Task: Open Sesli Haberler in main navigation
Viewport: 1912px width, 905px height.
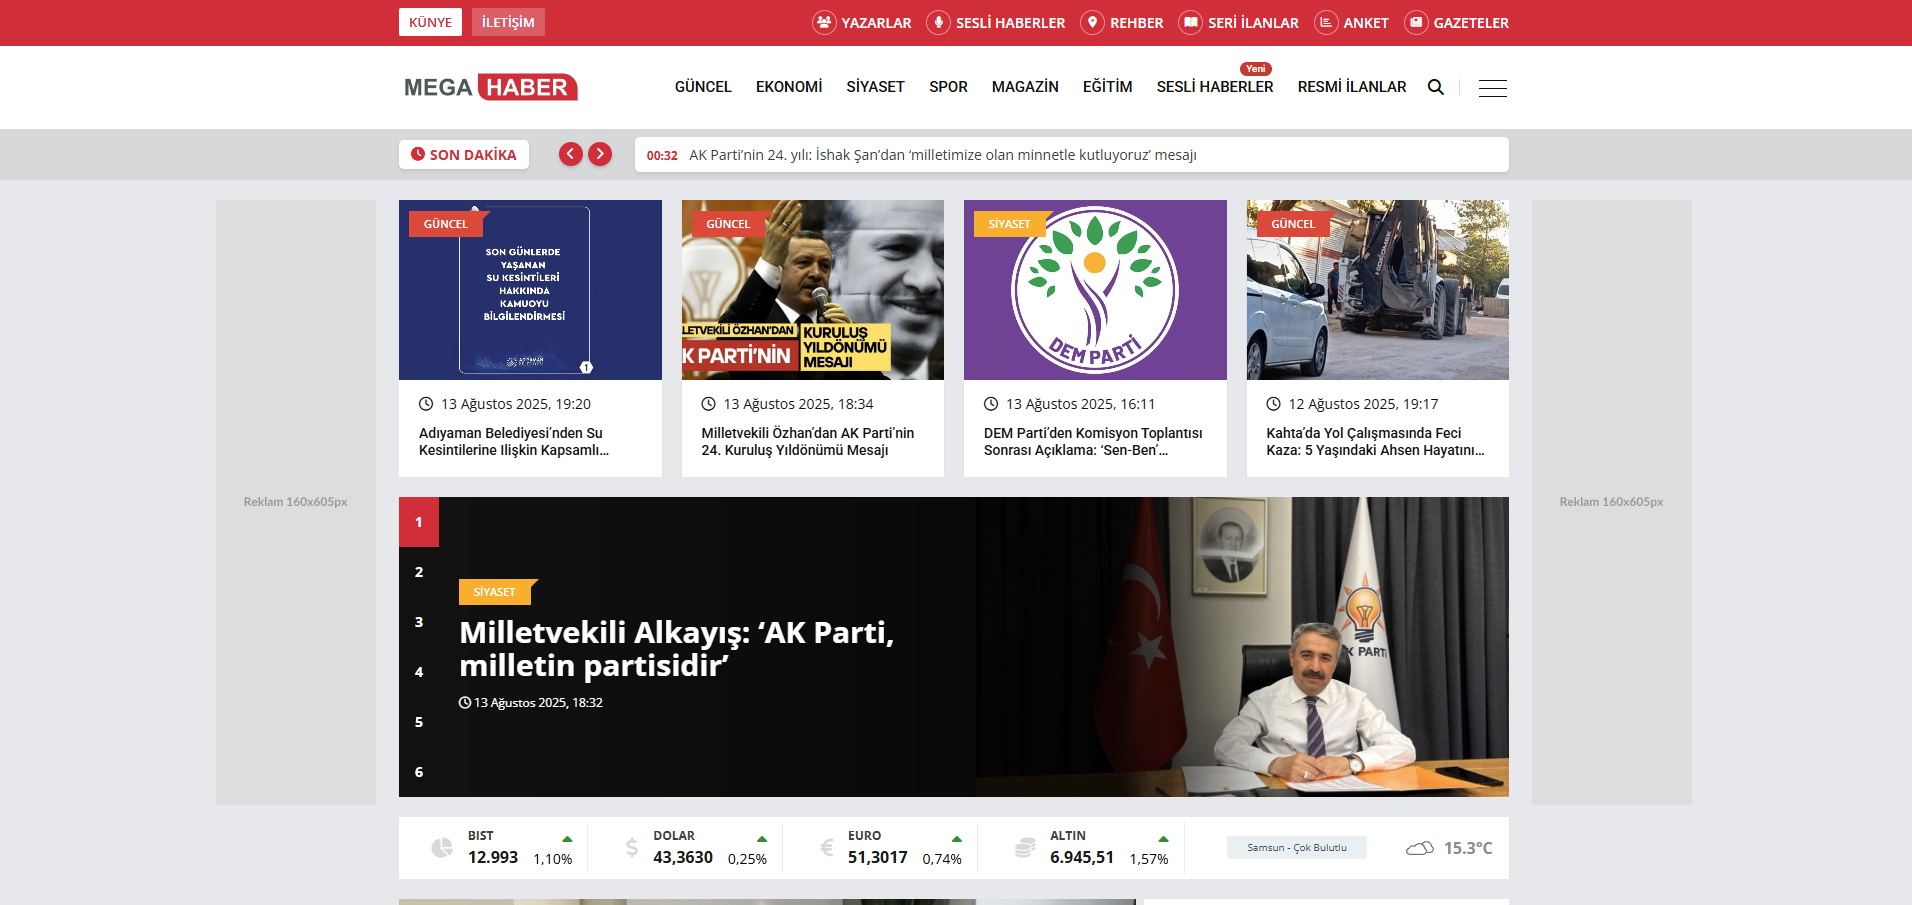Action: point(1215,87)
